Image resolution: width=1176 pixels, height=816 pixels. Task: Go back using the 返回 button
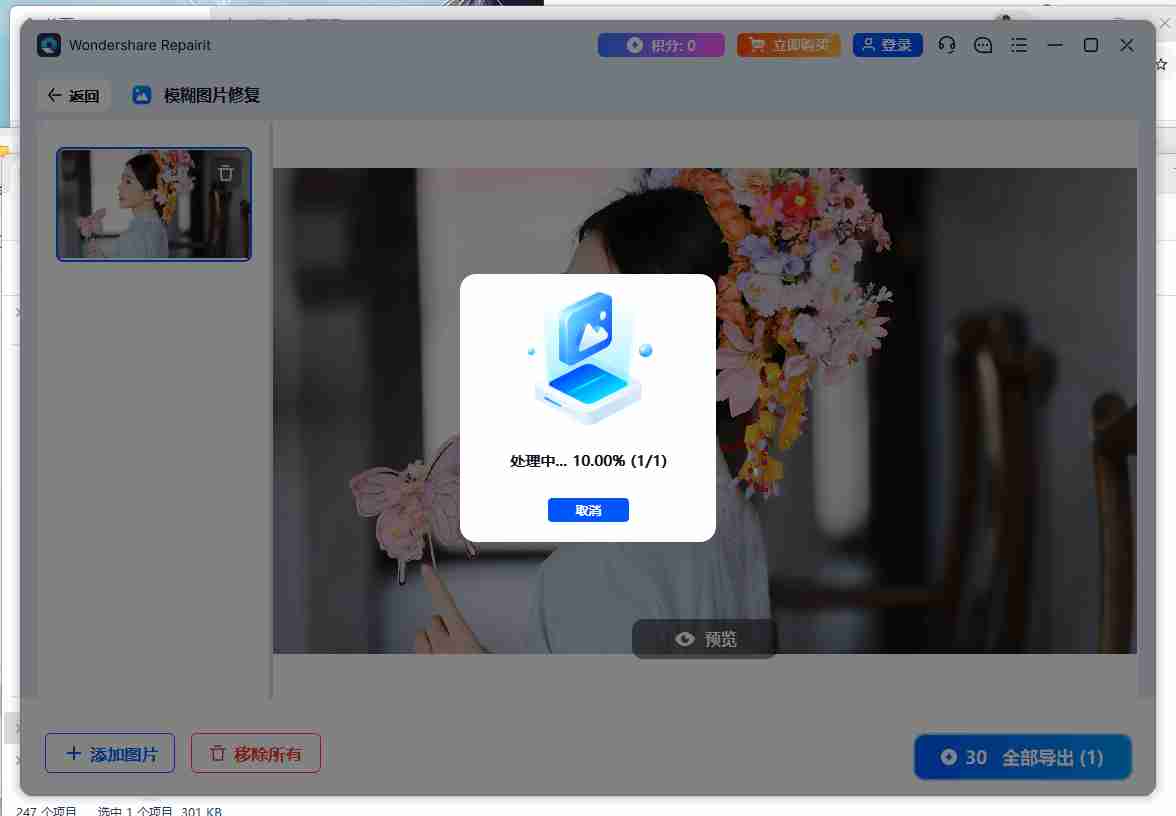pos(73,96)
